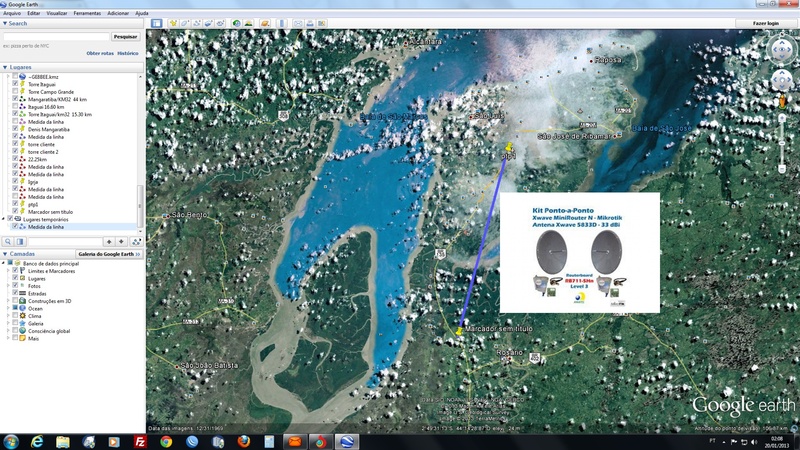Image resolution: width=800 pixels, height=450 pixels.
Task: Click the Places panel view toggle icon
Action: [x=20, y=242]
